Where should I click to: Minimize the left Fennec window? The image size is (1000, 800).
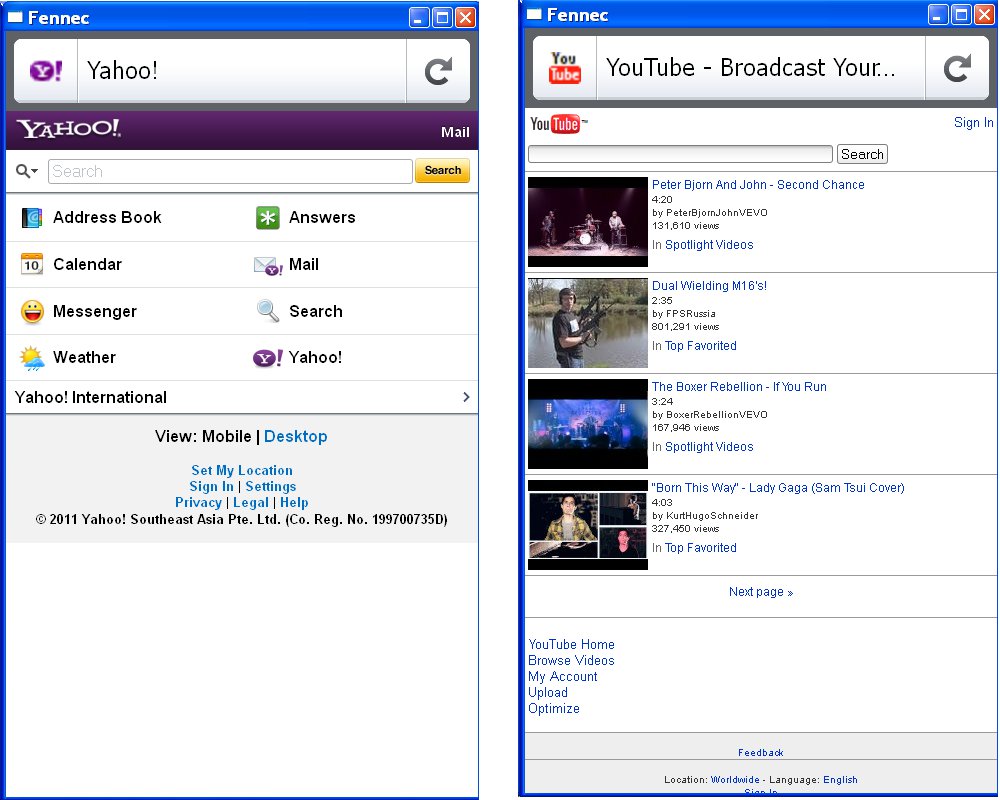(x=419, y=18)
